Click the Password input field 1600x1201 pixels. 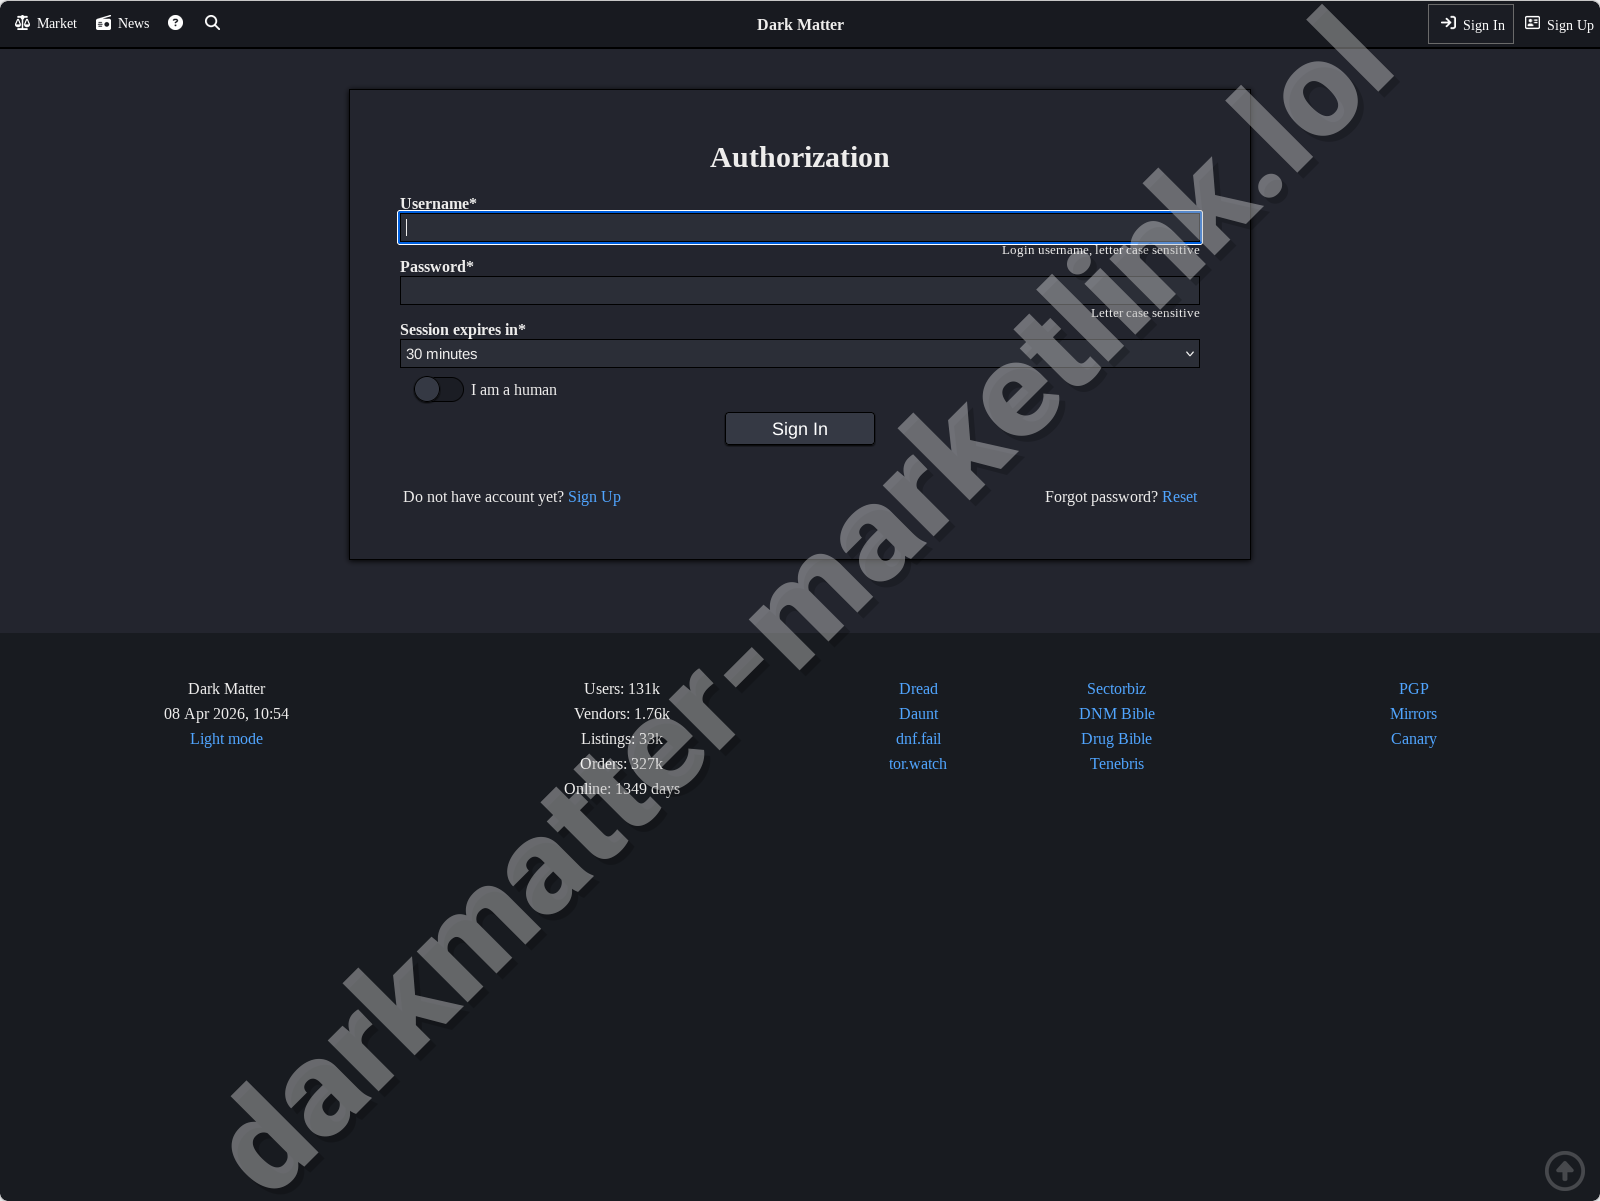tap(799, 290)
